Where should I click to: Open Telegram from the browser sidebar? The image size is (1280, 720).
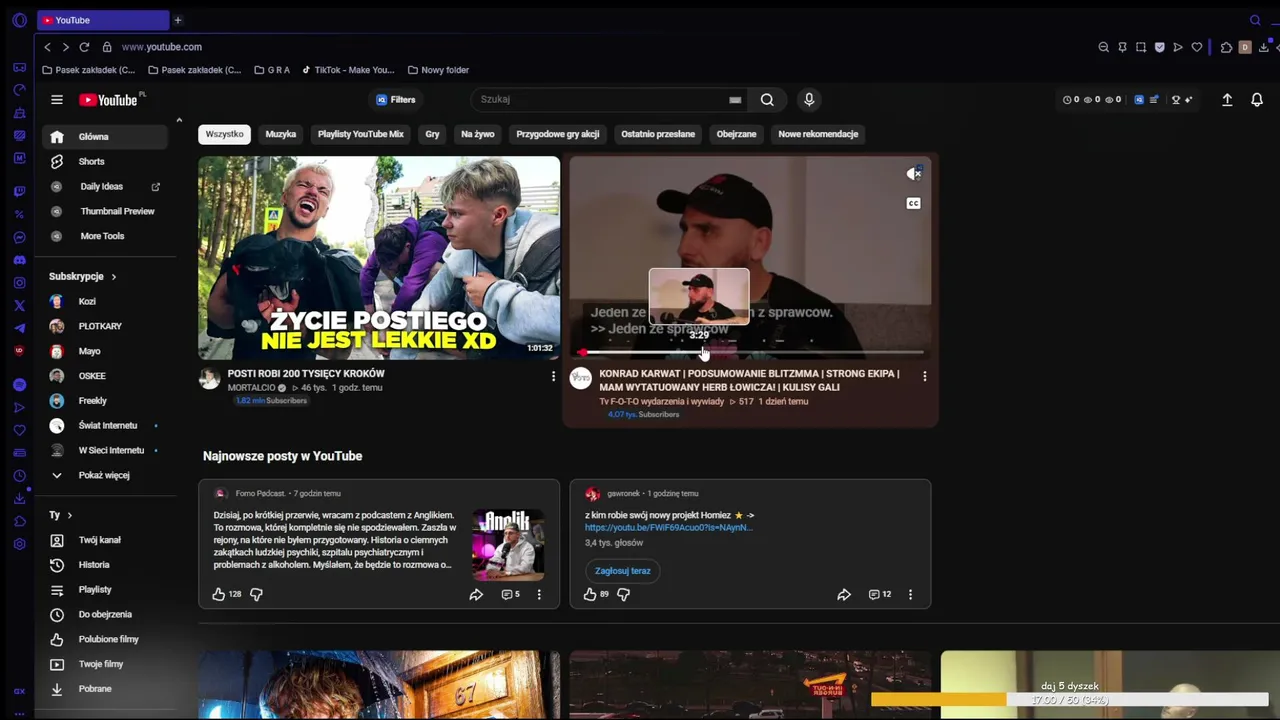[19, 328]
